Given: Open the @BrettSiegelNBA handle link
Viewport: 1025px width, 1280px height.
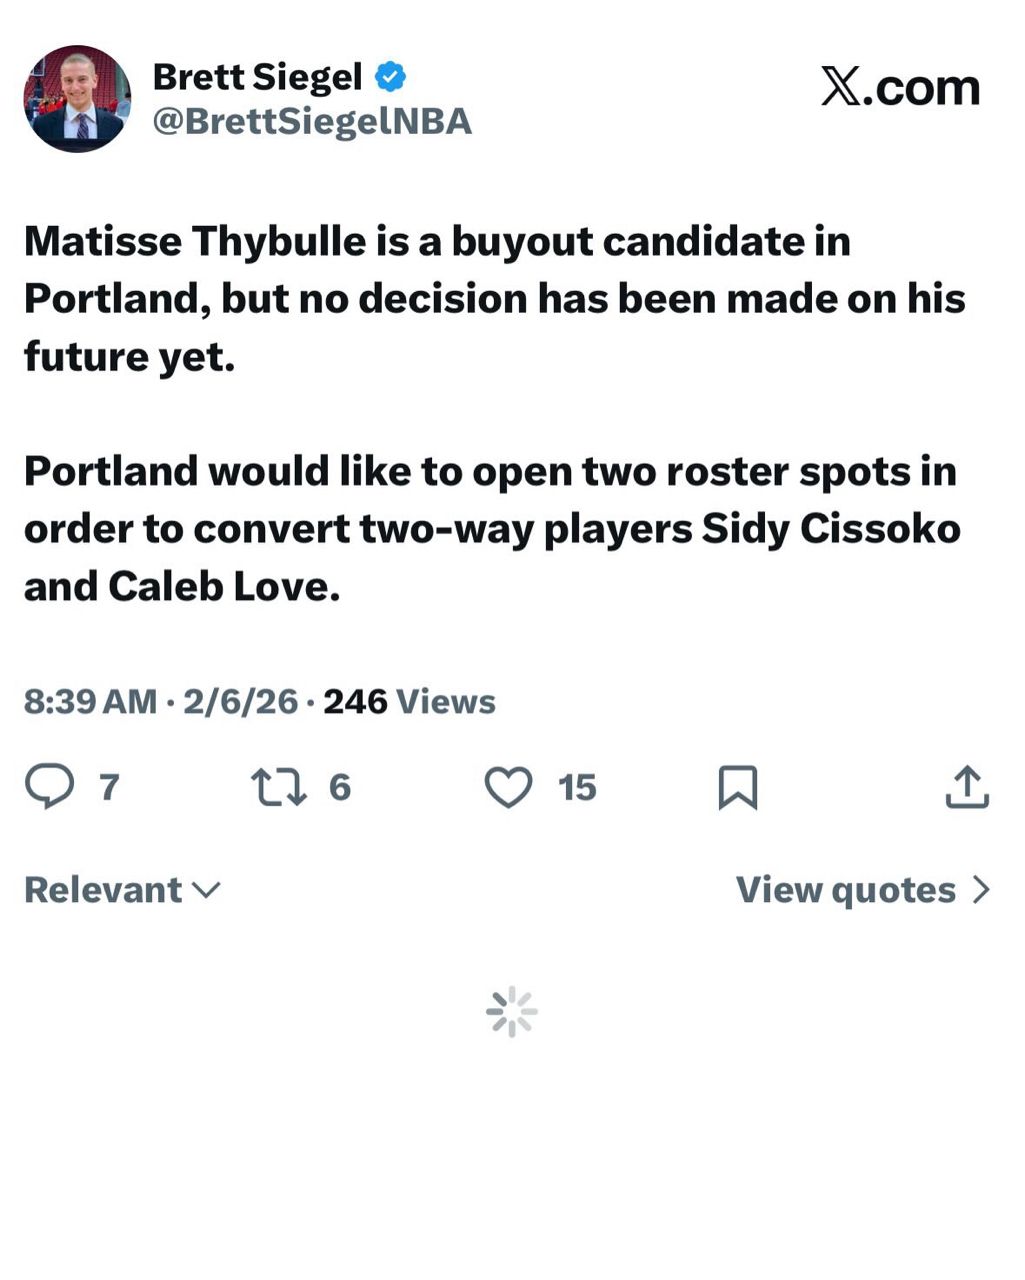Looking at the screenshot, I should click(311, 121).
